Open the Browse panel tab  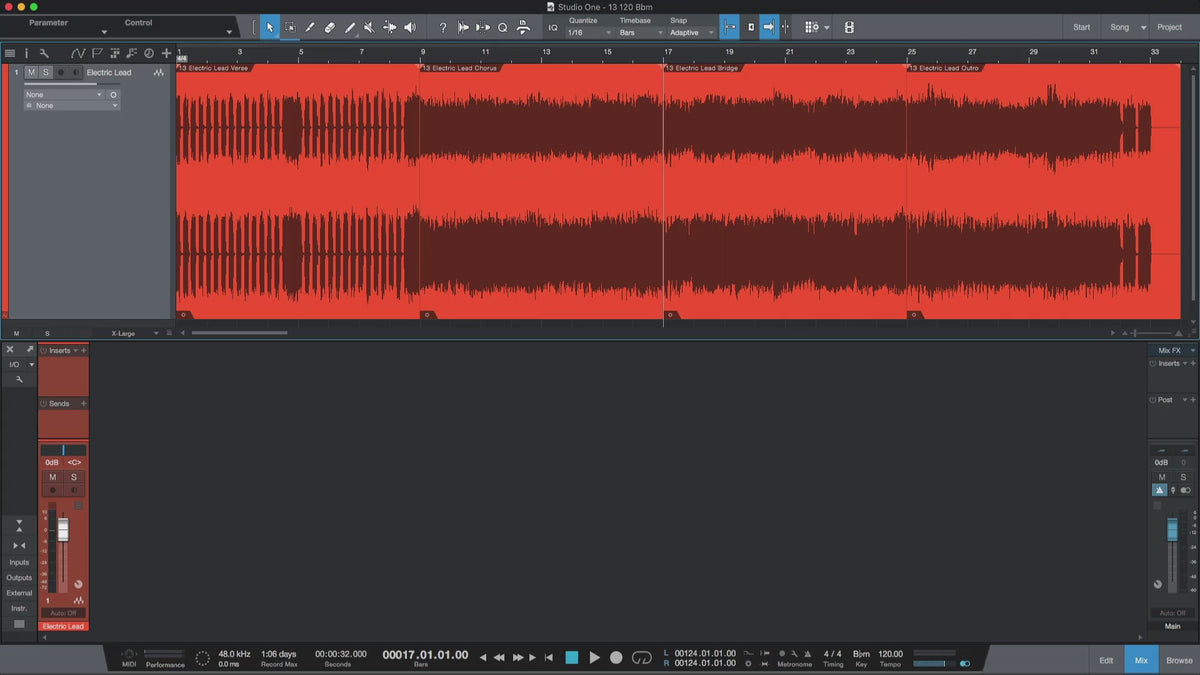(x=1179, y=660)
